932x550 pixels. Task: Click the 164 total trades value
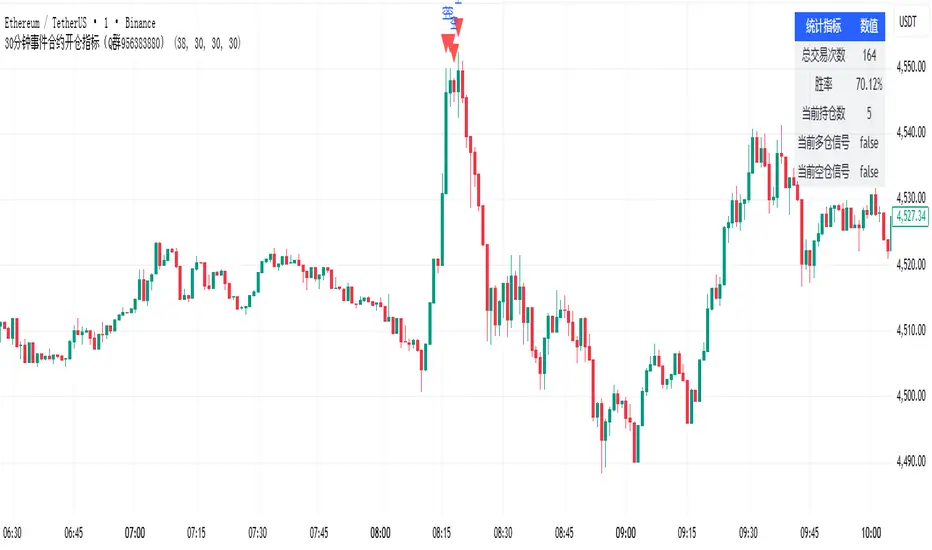pyautogui.click(x=868, y=55)
